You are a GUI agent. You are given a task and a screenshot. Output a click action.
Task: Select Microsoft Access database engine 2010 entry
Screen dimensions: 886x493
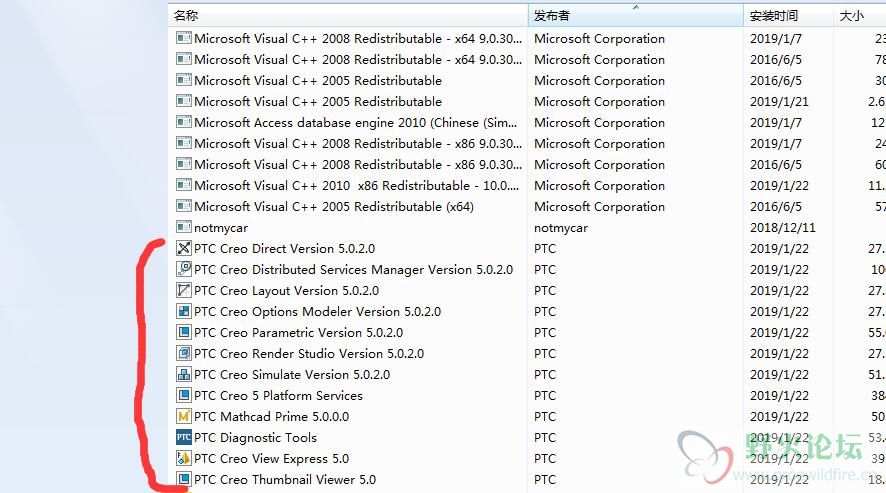click(x=527, y=122)
